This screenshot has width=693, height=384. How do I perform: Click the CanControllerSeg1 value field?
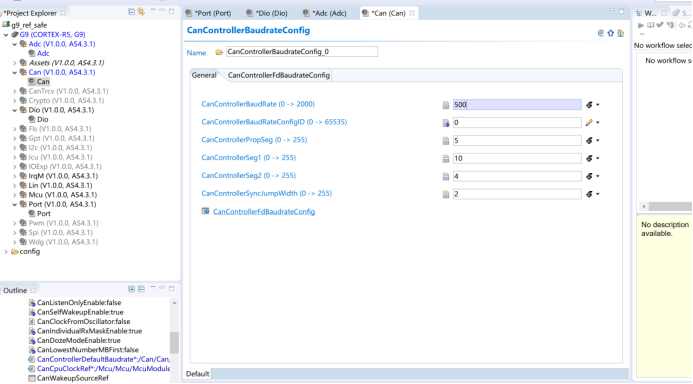coord(517,158)
